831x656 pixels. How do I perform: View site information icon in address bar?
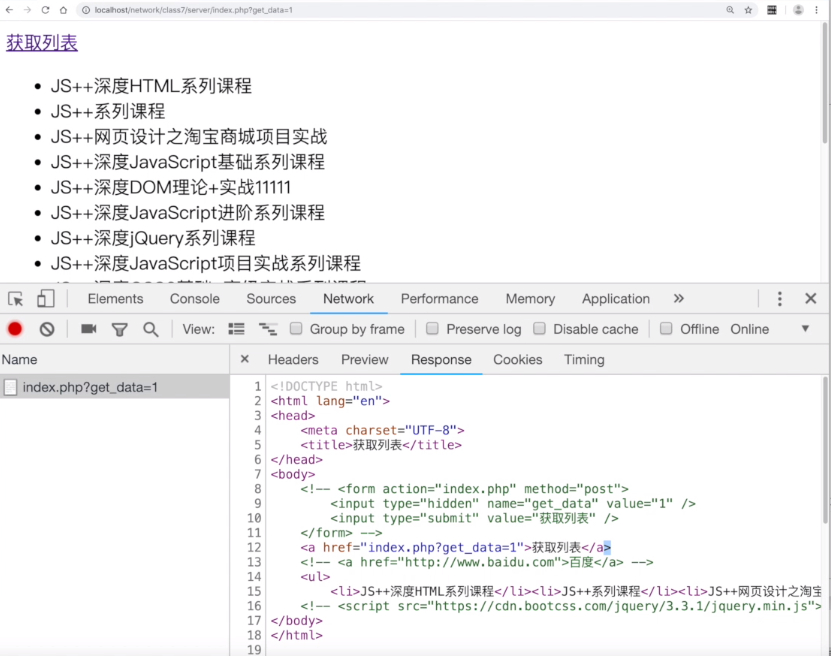tap(86, 10)
